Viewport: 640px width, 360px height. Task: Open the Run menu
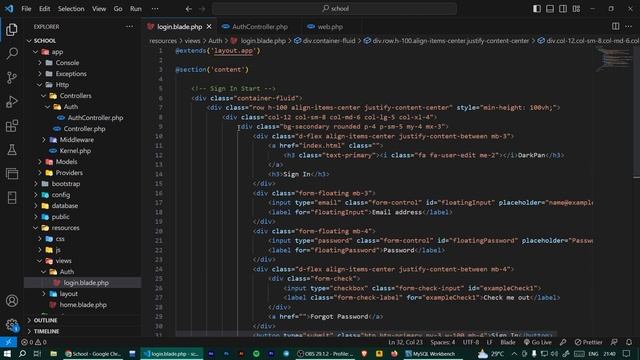[136, 9]
